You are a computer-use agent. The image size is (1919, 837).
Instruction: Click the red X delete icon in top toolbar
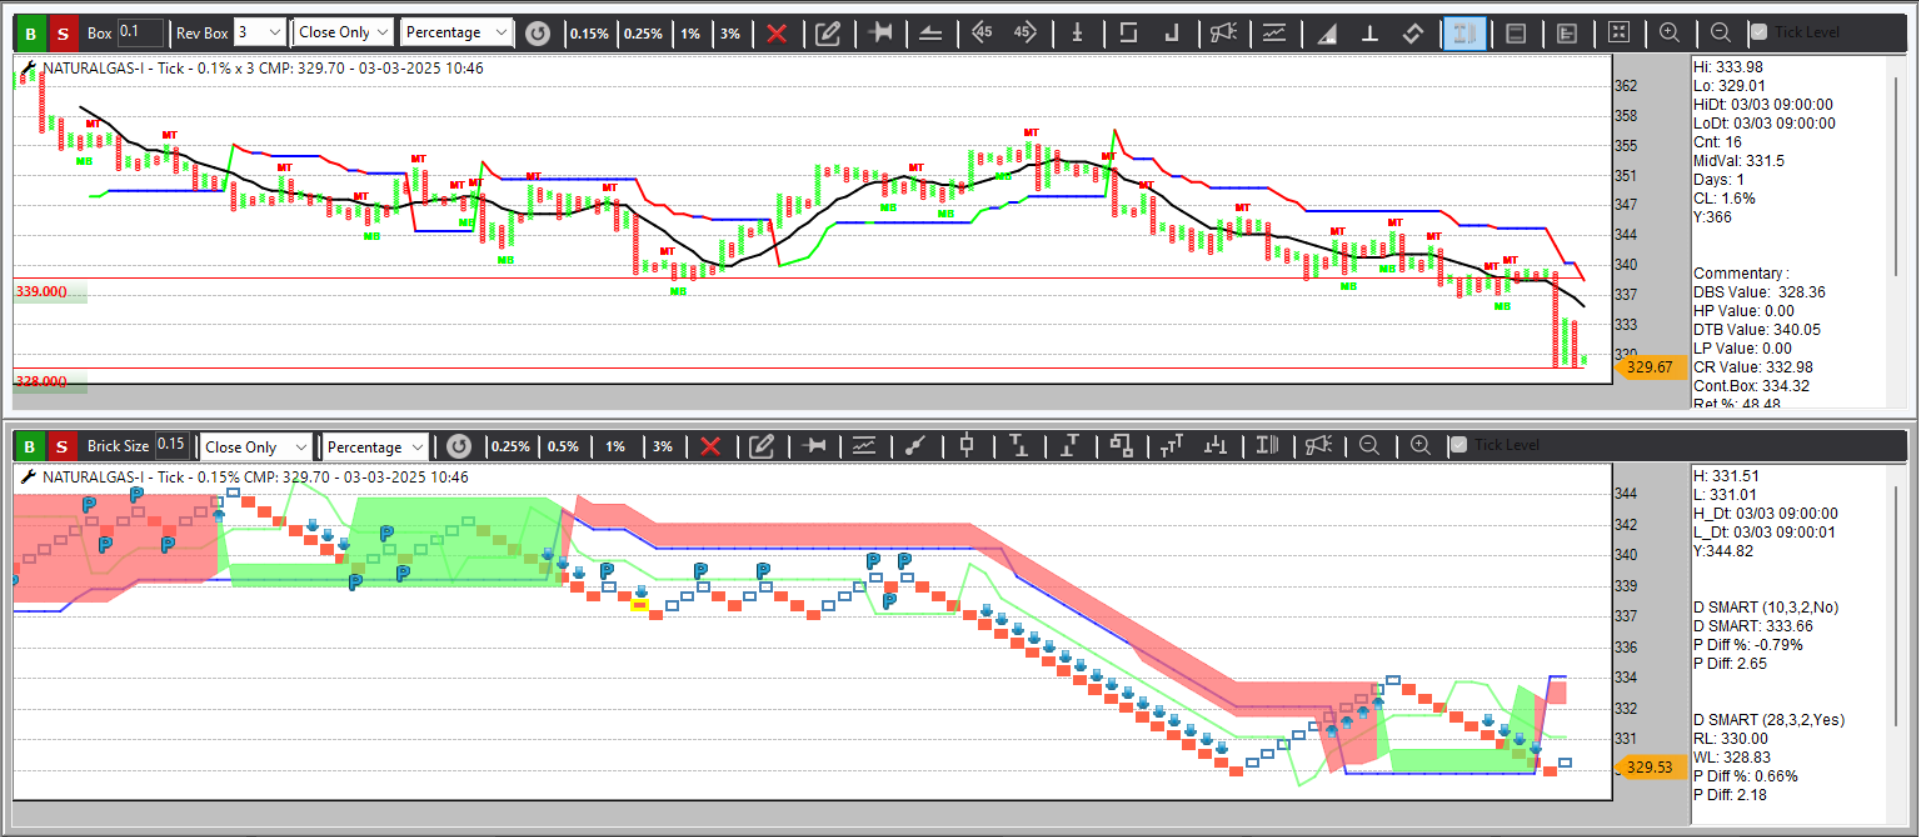tap(776, 33)
